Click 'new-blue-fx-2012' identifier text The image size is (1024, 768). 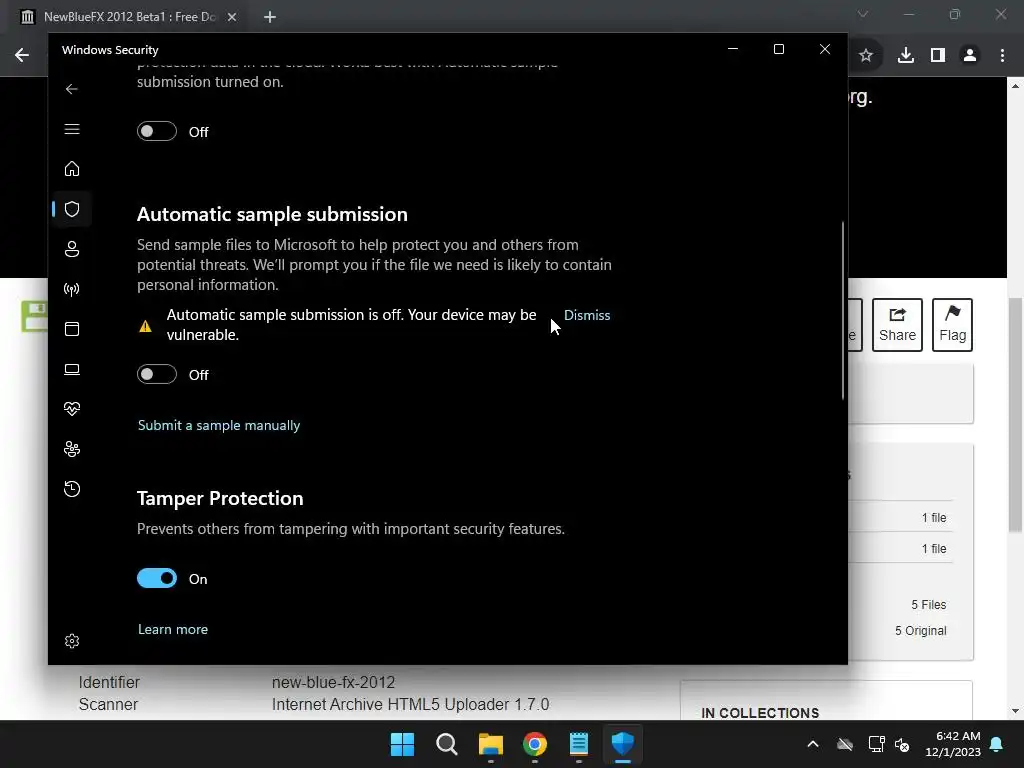334,682
